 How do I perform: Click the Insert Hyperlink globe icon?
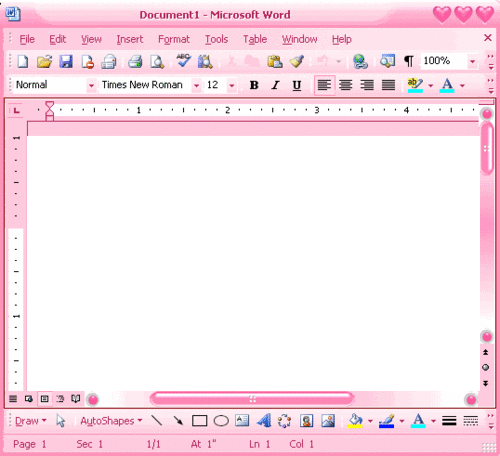[360, 62]
